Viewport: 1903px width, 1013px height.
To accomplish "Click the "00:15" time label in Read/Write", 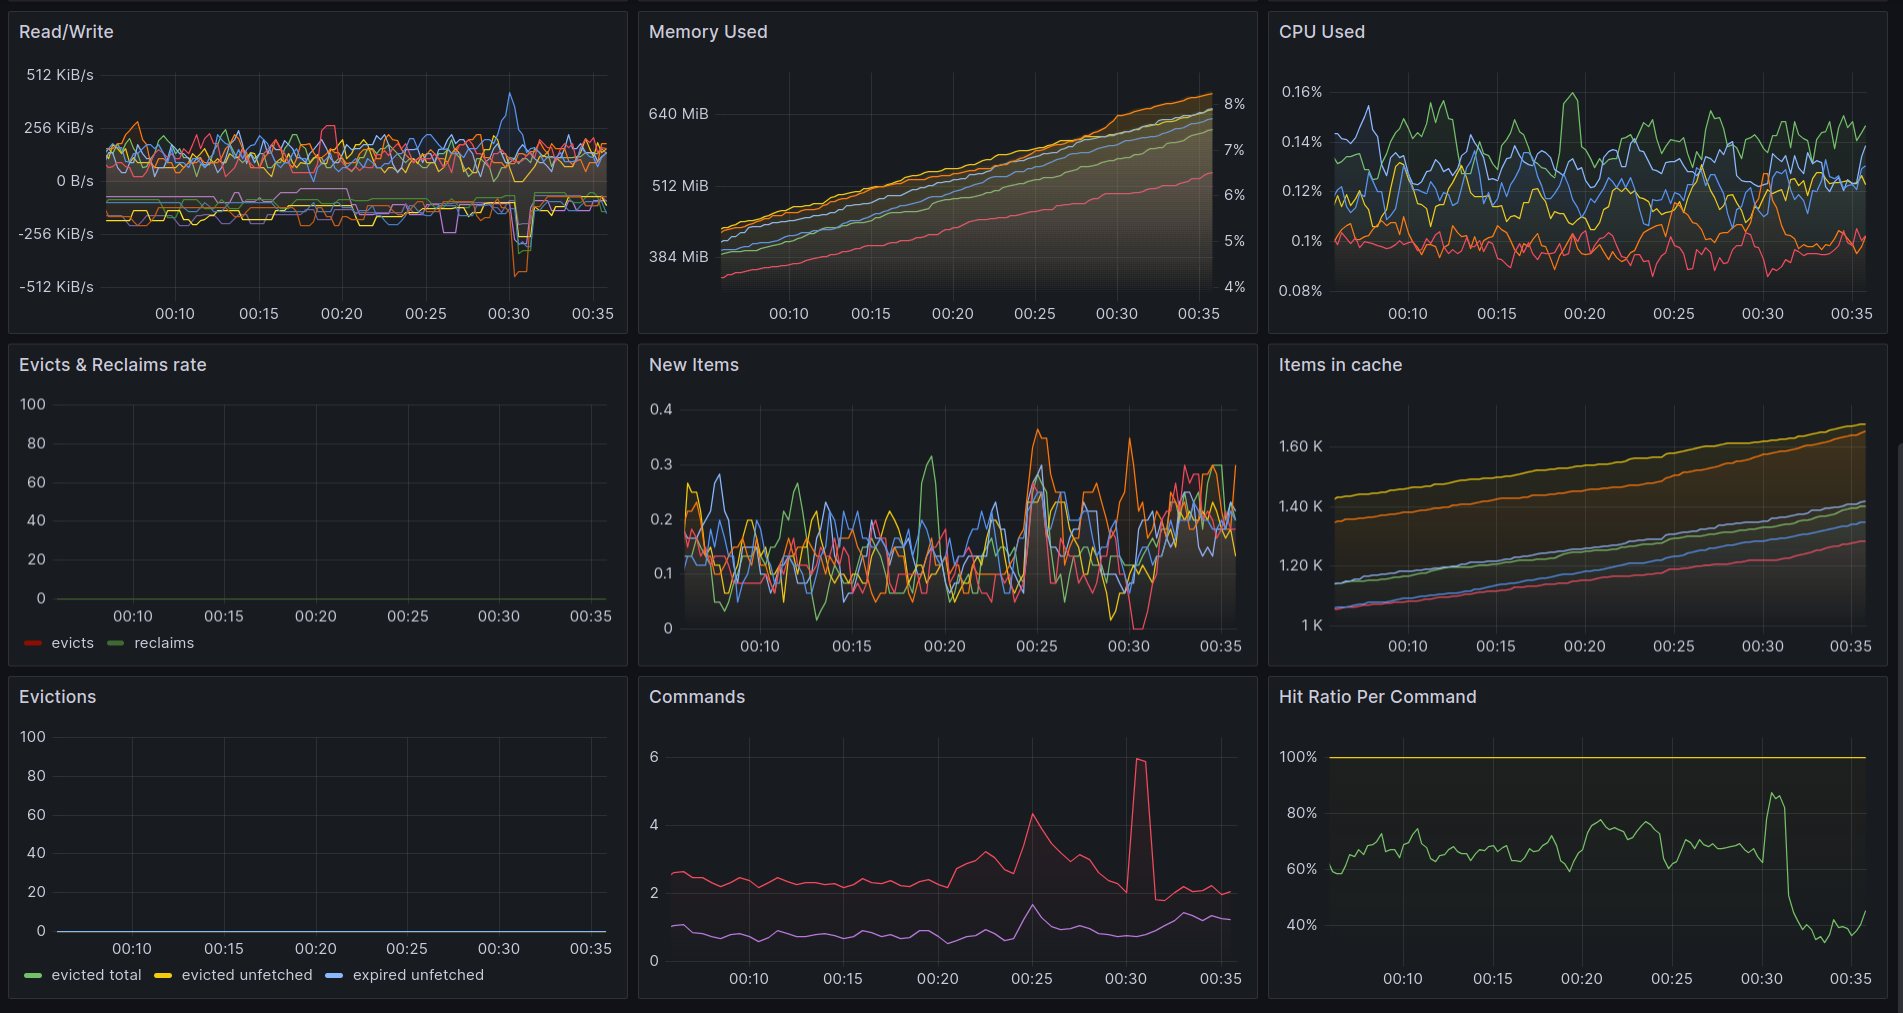I will (259, 314).
